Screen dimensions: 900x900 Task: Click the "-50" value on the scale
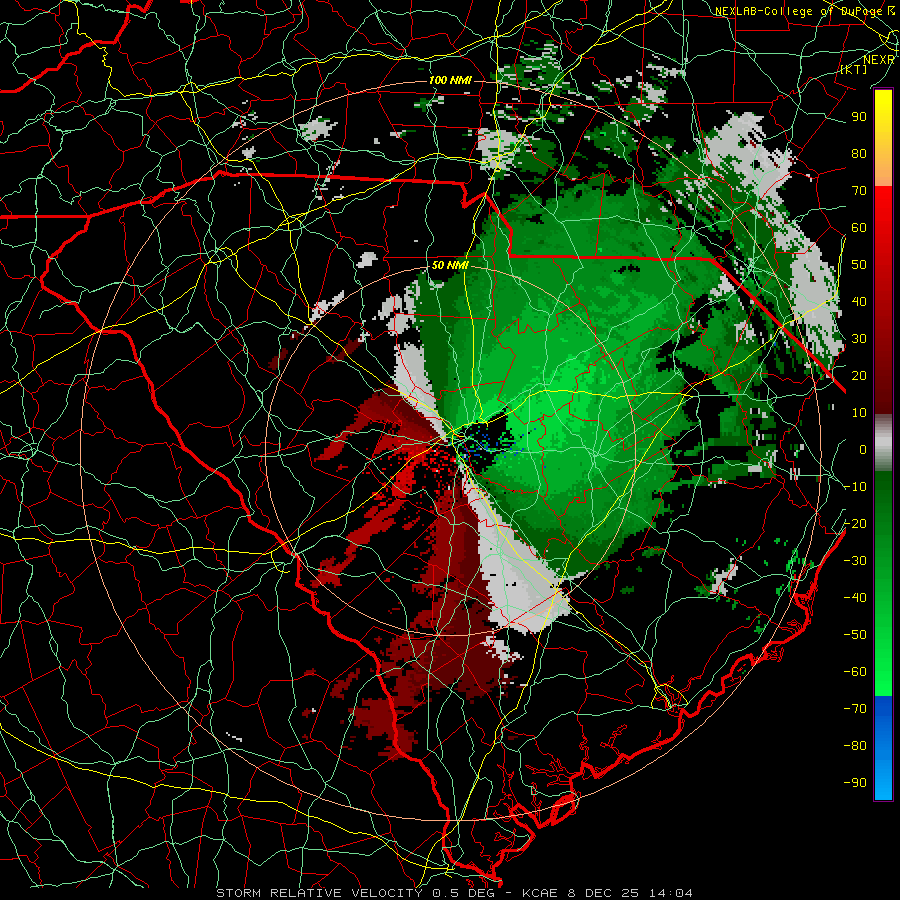855,635
